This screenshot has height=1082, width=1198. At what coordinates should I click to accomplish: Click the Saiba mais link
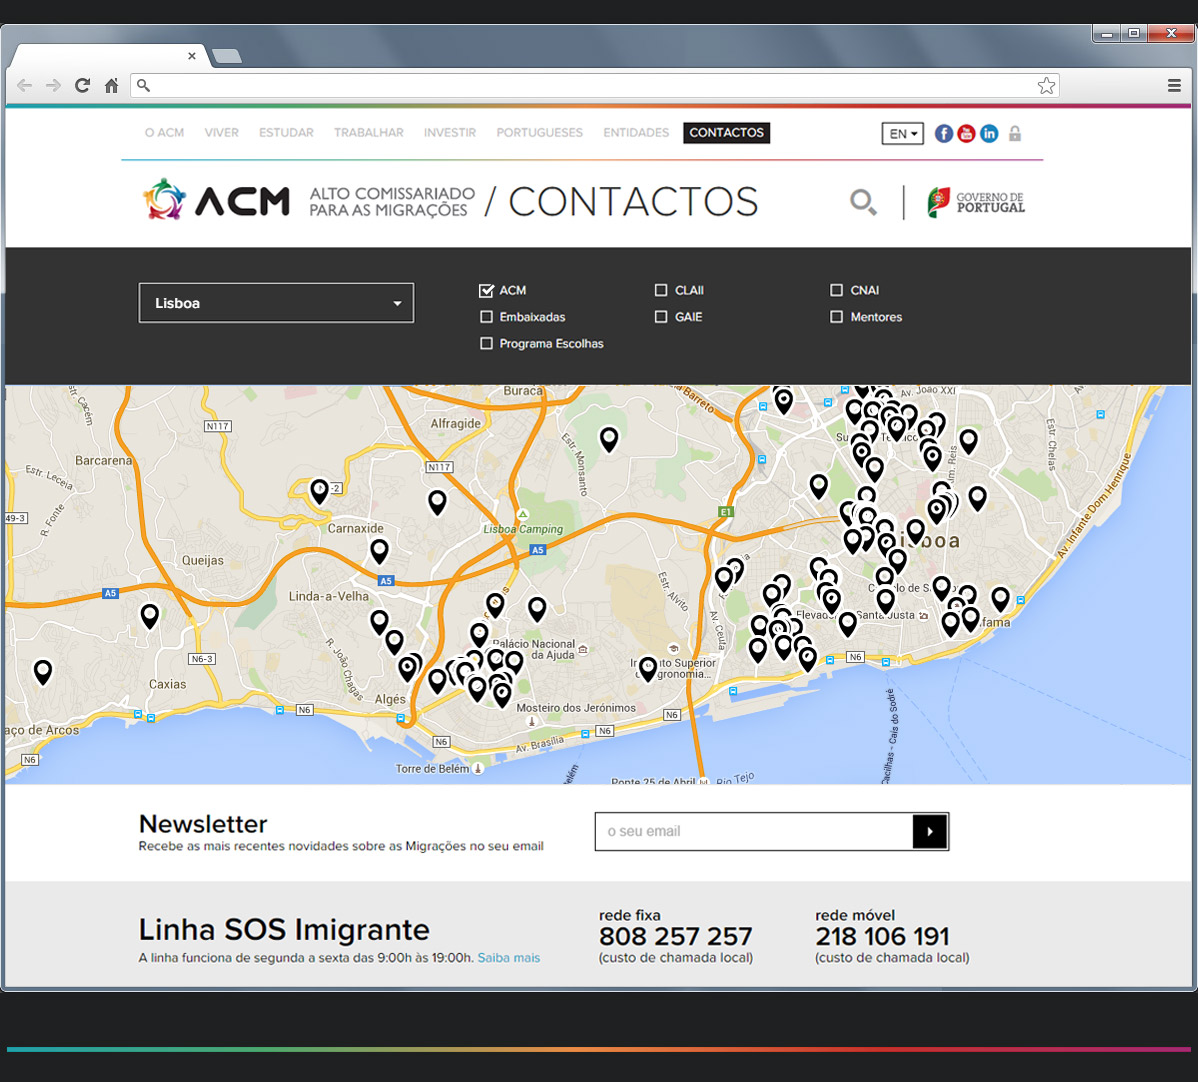click(508, 957)
